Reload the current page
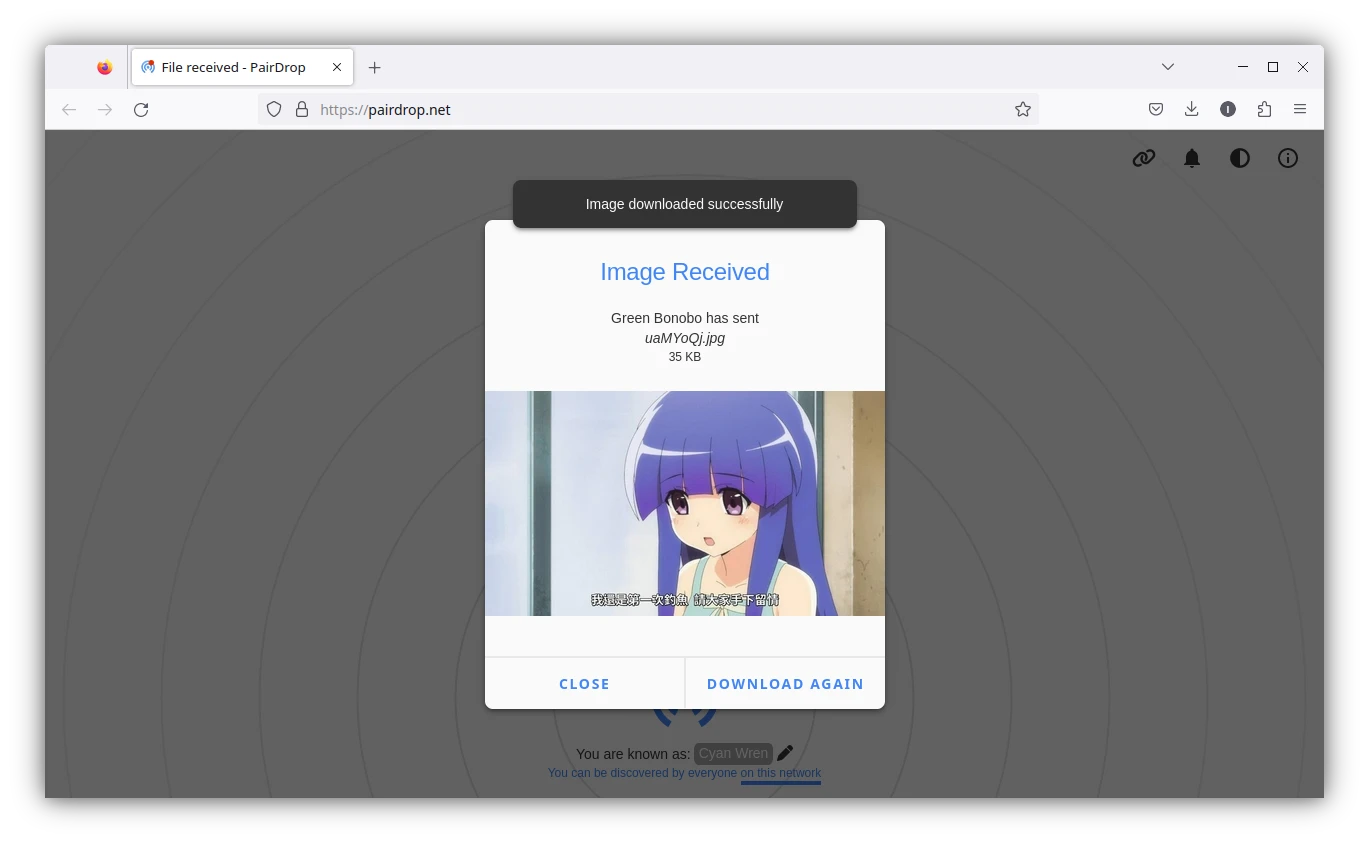Viewport: 1369px width, 843px height. [141, 109]
